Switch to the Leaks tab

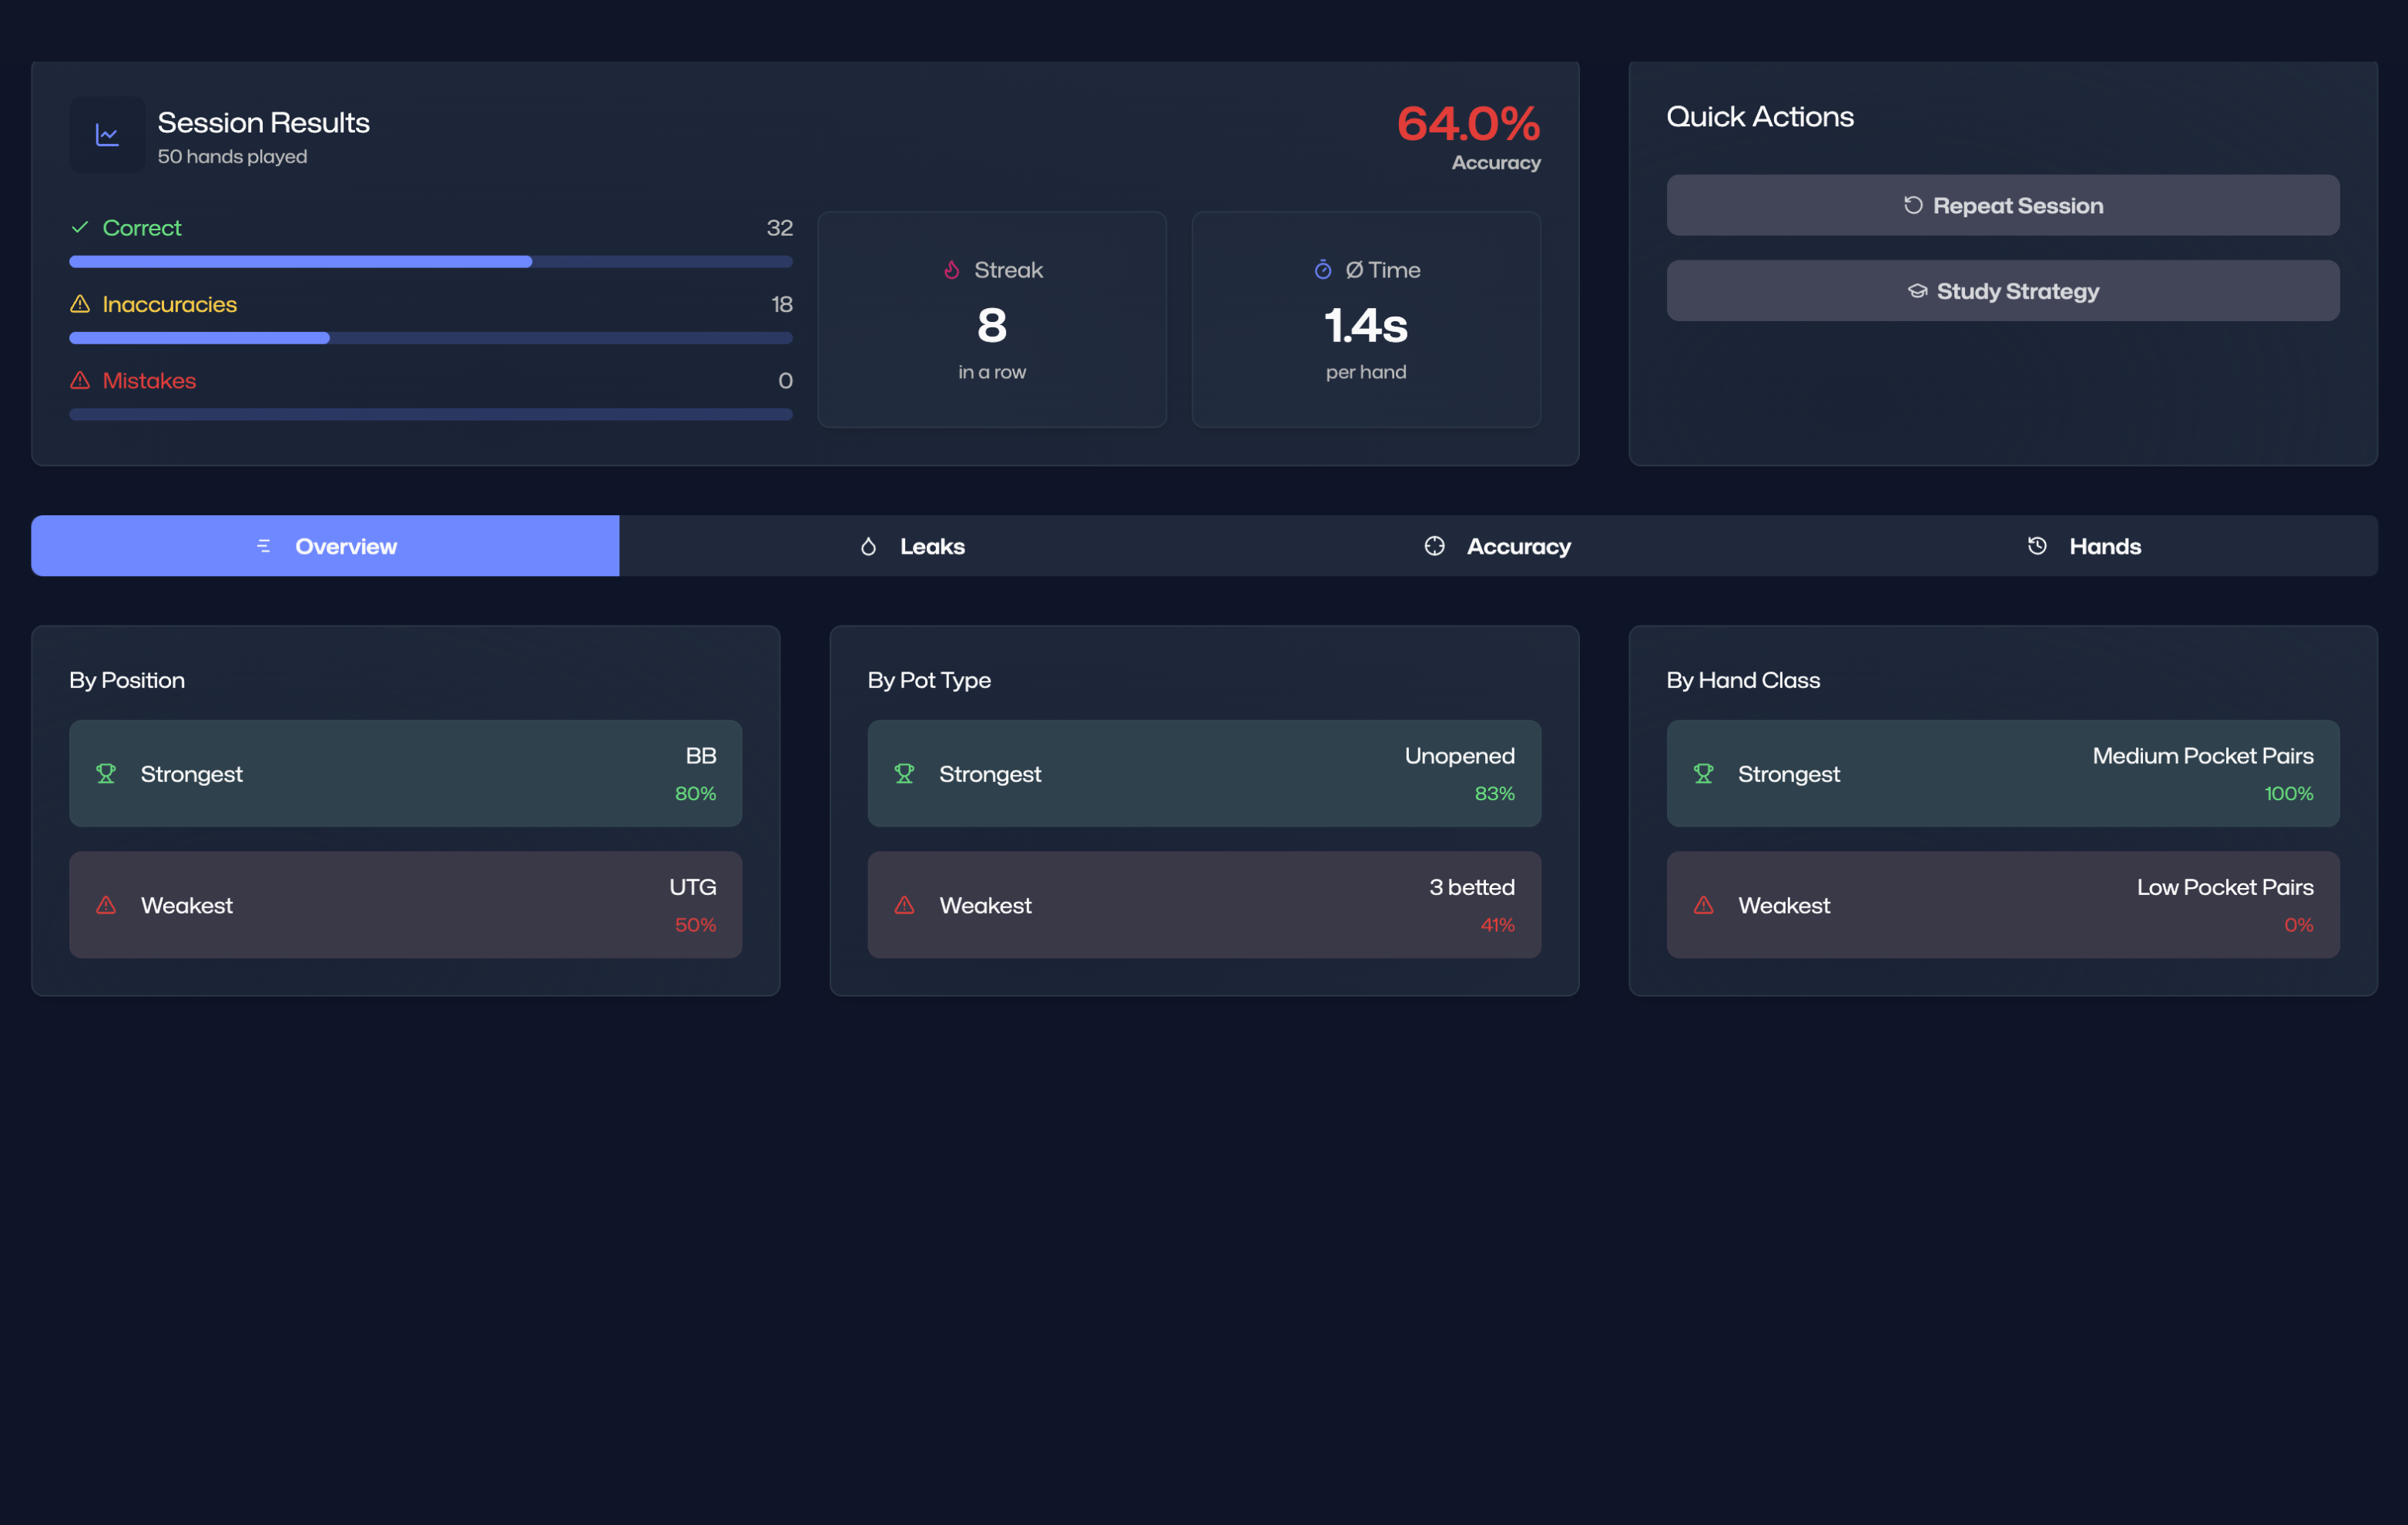pos(912,546)
